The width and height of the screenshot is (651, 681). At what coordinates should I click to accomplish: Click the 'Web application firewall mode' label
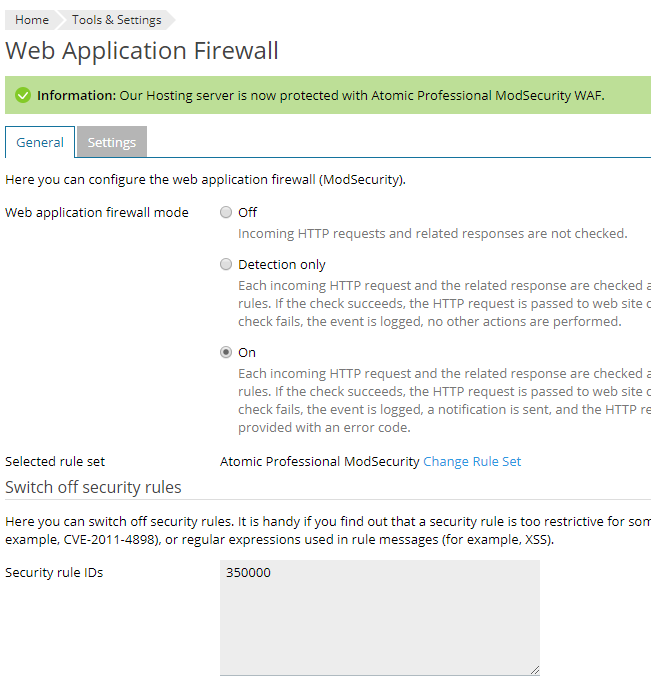(97, 212)
